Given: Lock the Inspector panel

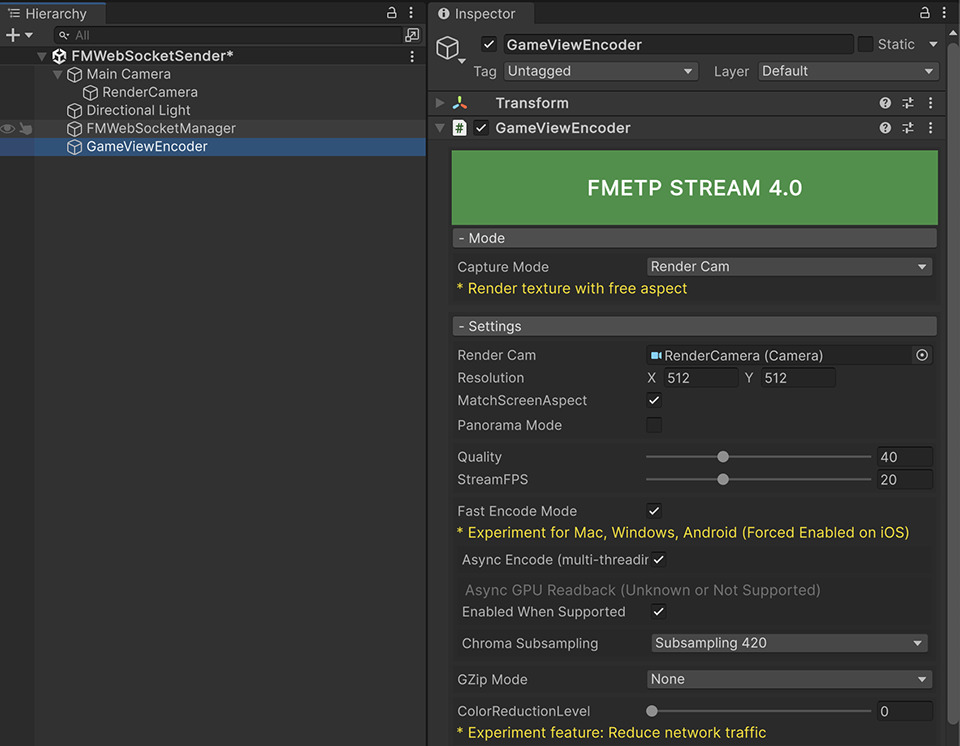Looking at the screenshot, I should 925,11.
